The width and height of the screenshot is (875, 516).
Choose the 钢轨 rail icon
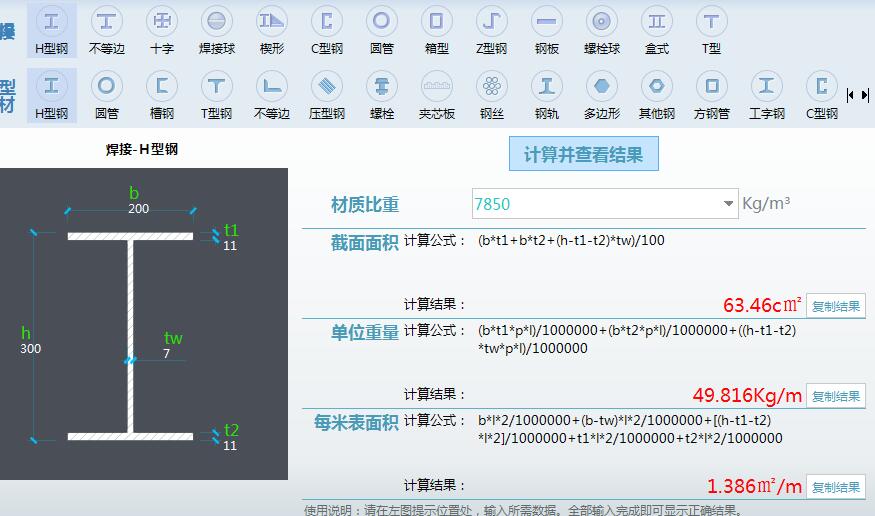click(x=546, y=95)
